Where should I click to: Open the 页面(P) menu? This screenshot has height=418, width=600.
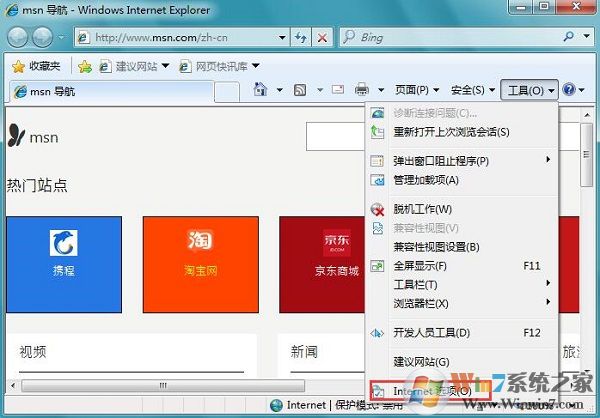coord(417,90)
